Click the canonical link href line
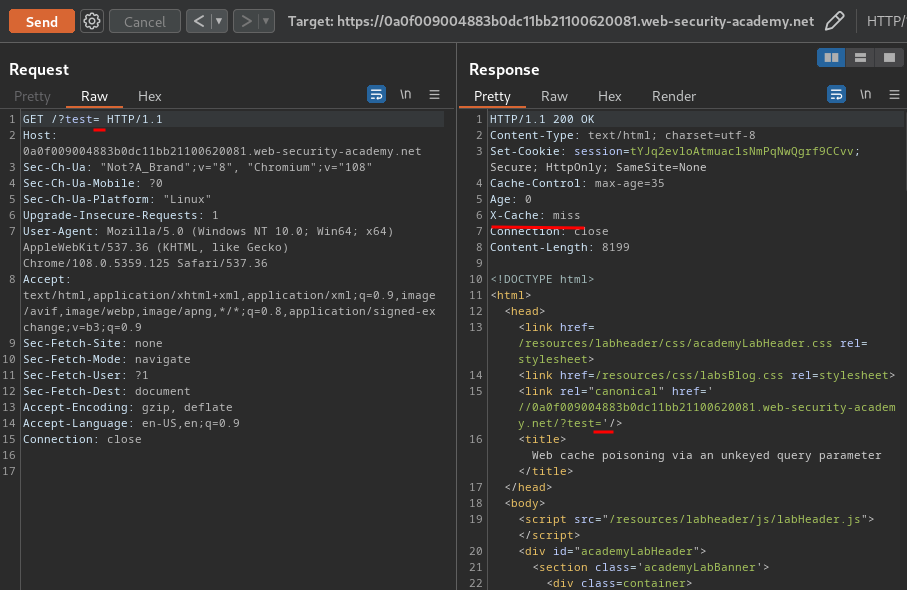This screenshot has height=590, width=907. click(x=706, y=407)
